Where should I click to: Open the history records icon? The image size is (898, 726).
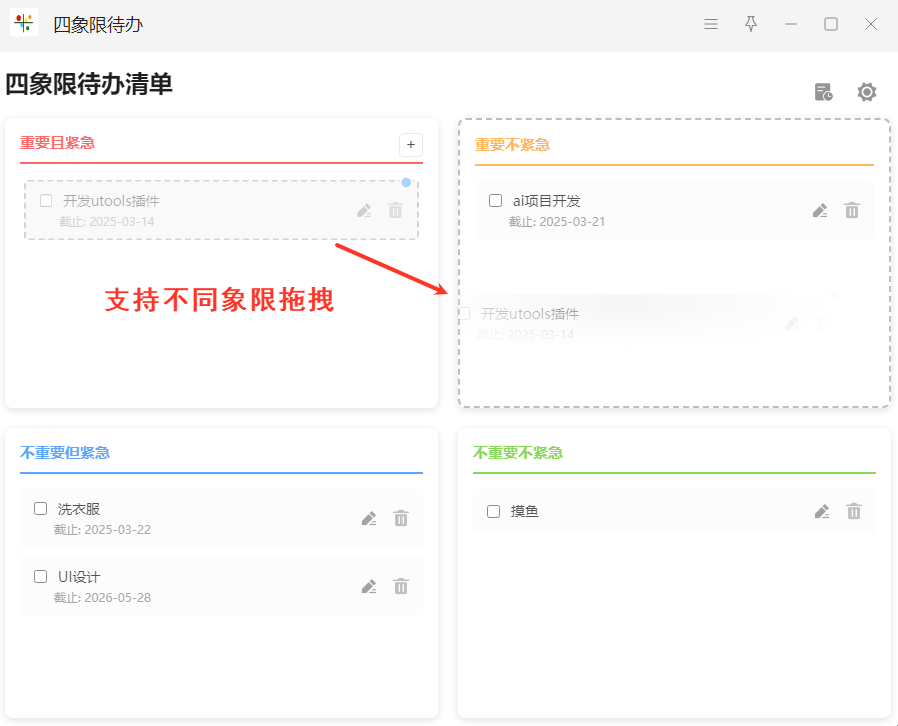coord(824,92)
